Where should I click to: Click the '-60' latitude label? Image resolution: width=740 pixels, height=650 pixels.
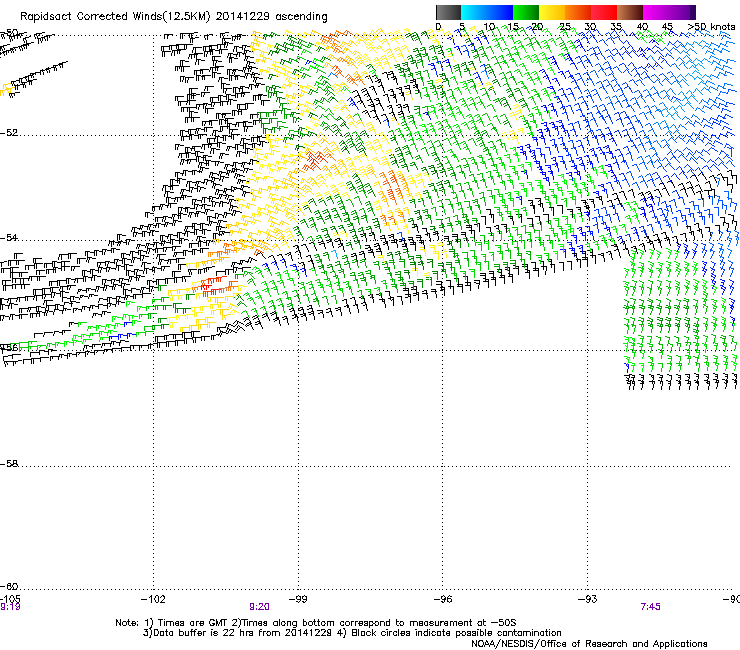(9, 586)
